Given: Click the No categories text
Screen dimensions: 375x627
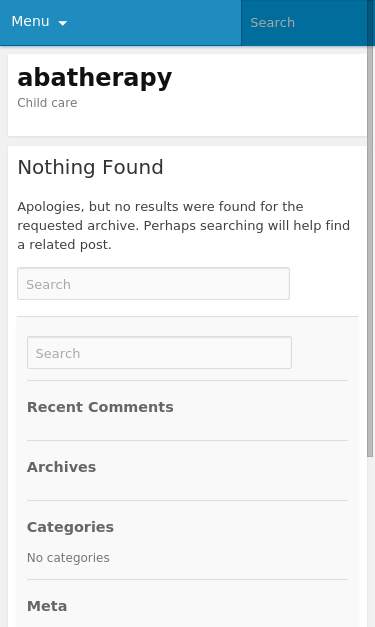Looking at the screenshot, I should (x=68, y=558).
